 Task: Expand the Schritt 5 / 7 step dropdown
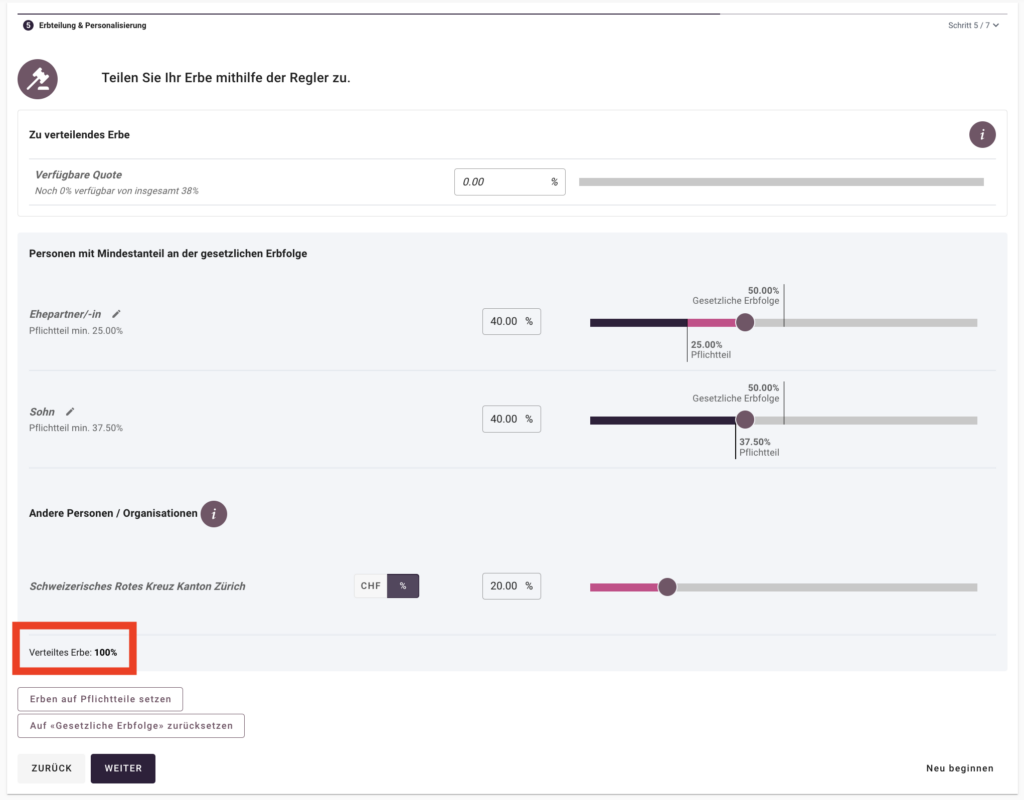click(x=973, y=25)
